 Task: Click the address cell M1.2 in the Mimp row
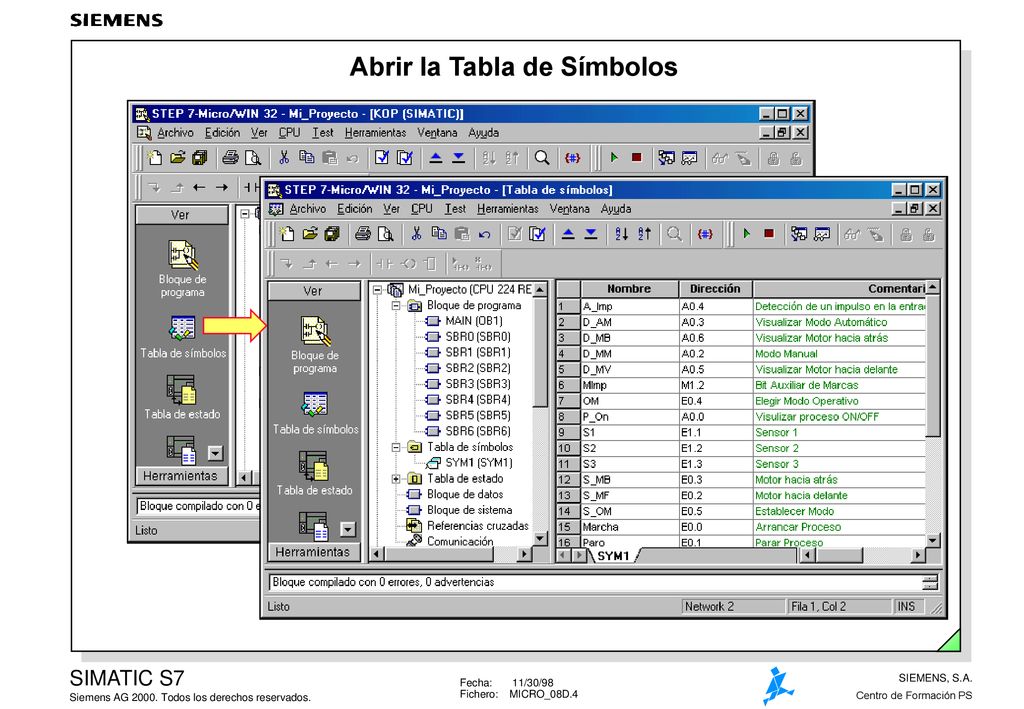tap(716, 385)
